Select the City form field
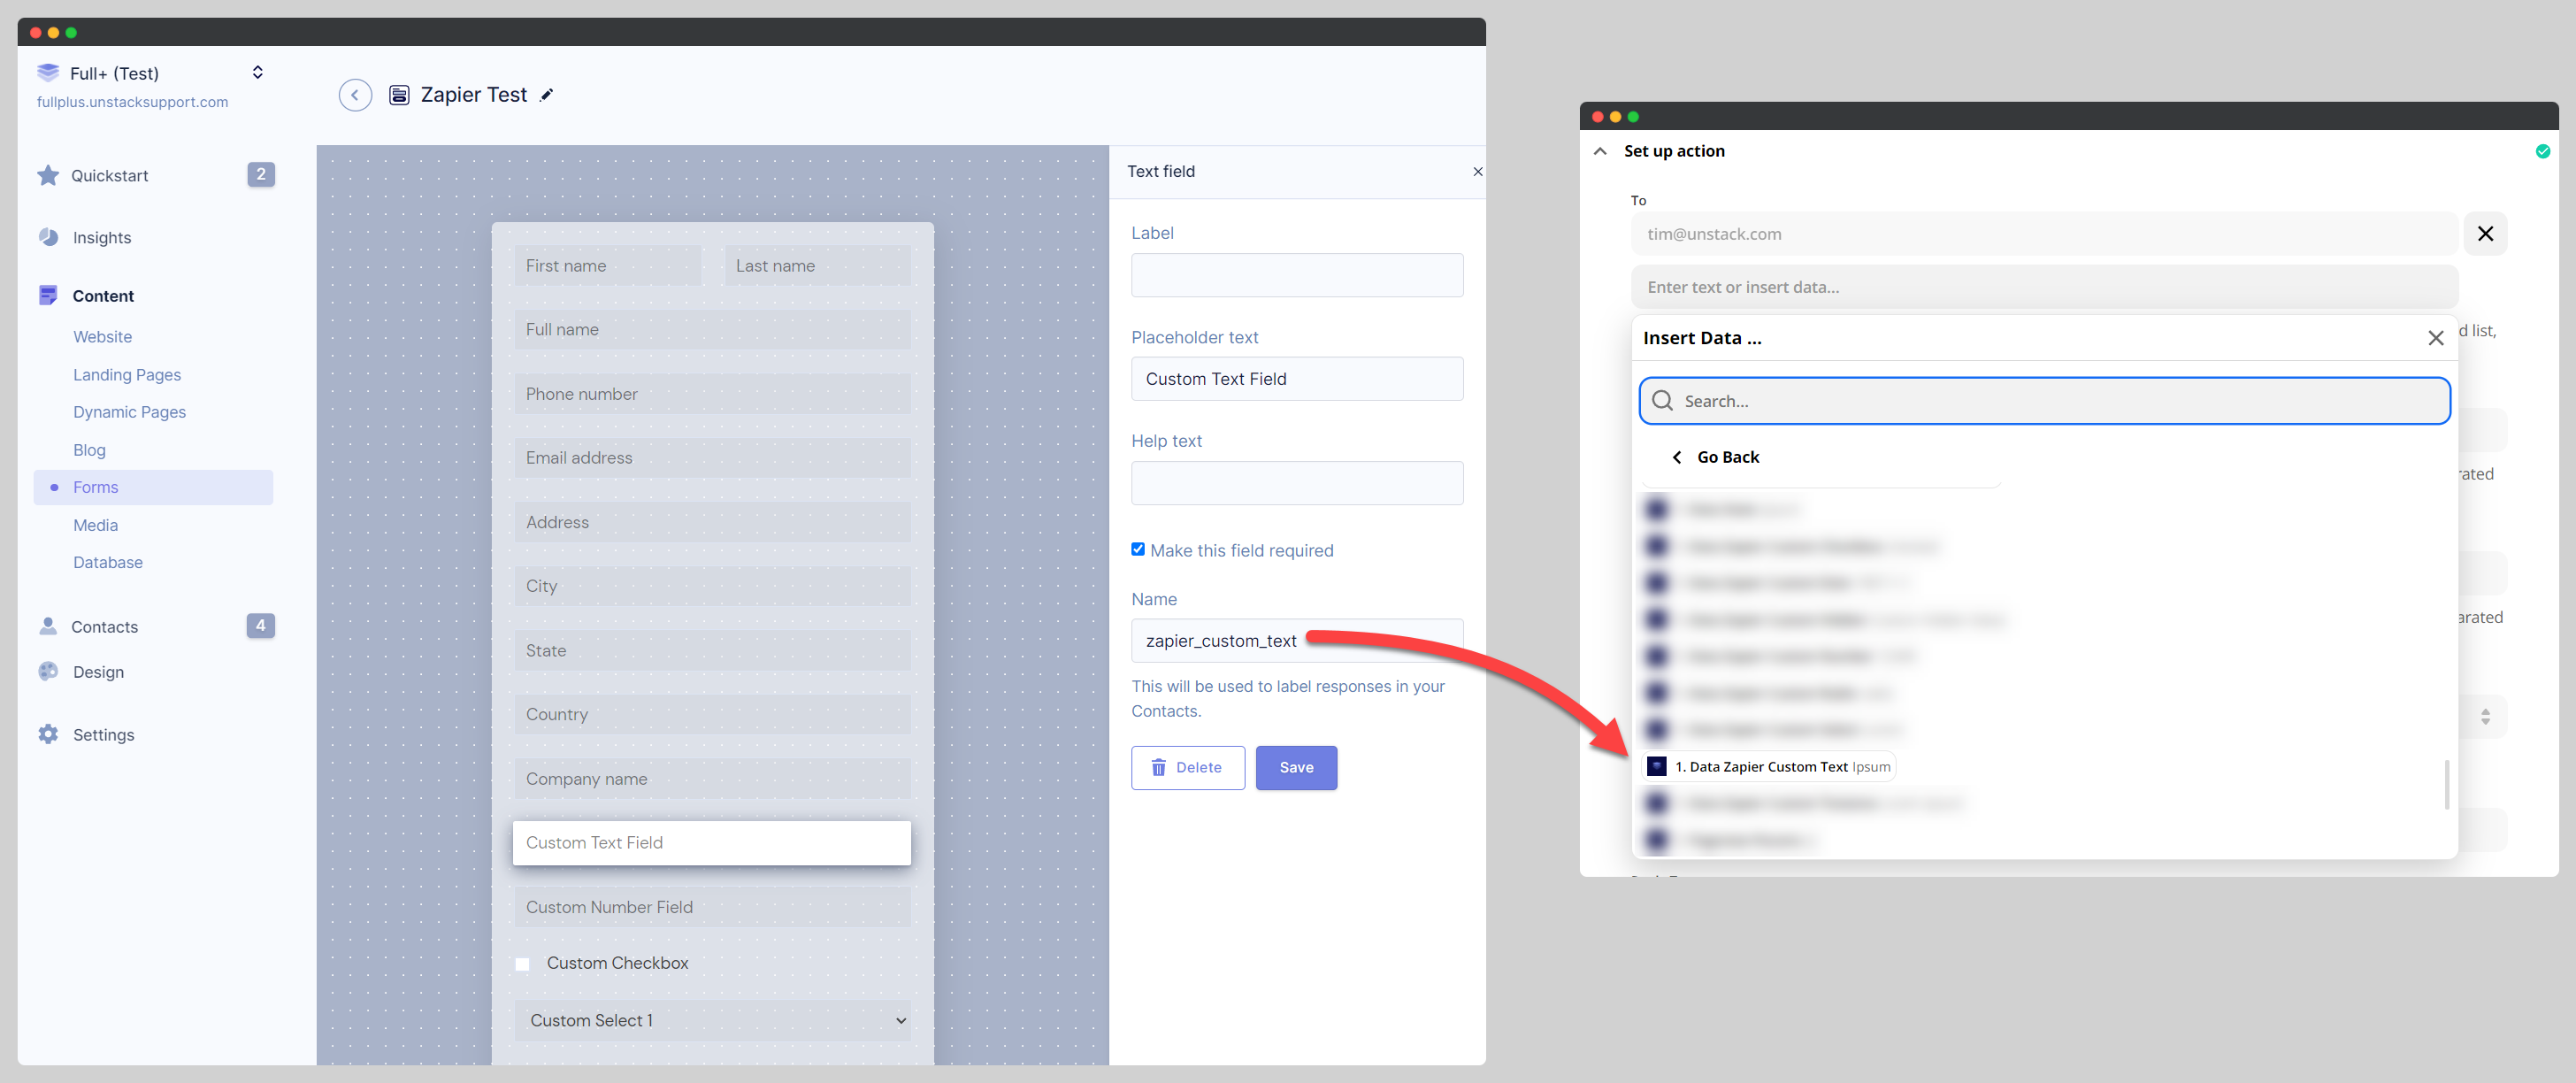This screenshot has width=2576, height=1083. [x=712, y=586]
